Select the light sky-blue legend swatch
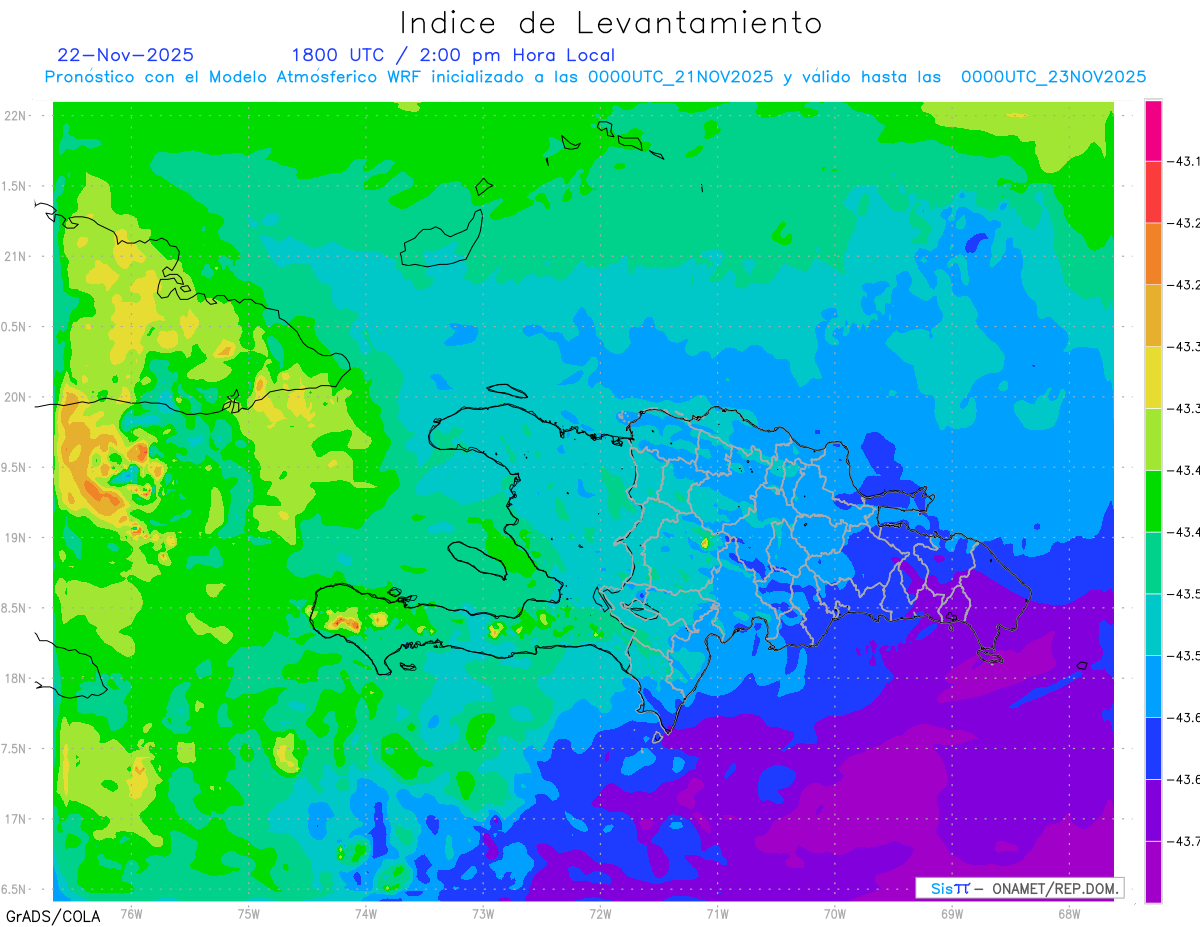Image resolution: width=1200 pixels, height=927 pixels. coord(1153,686)
